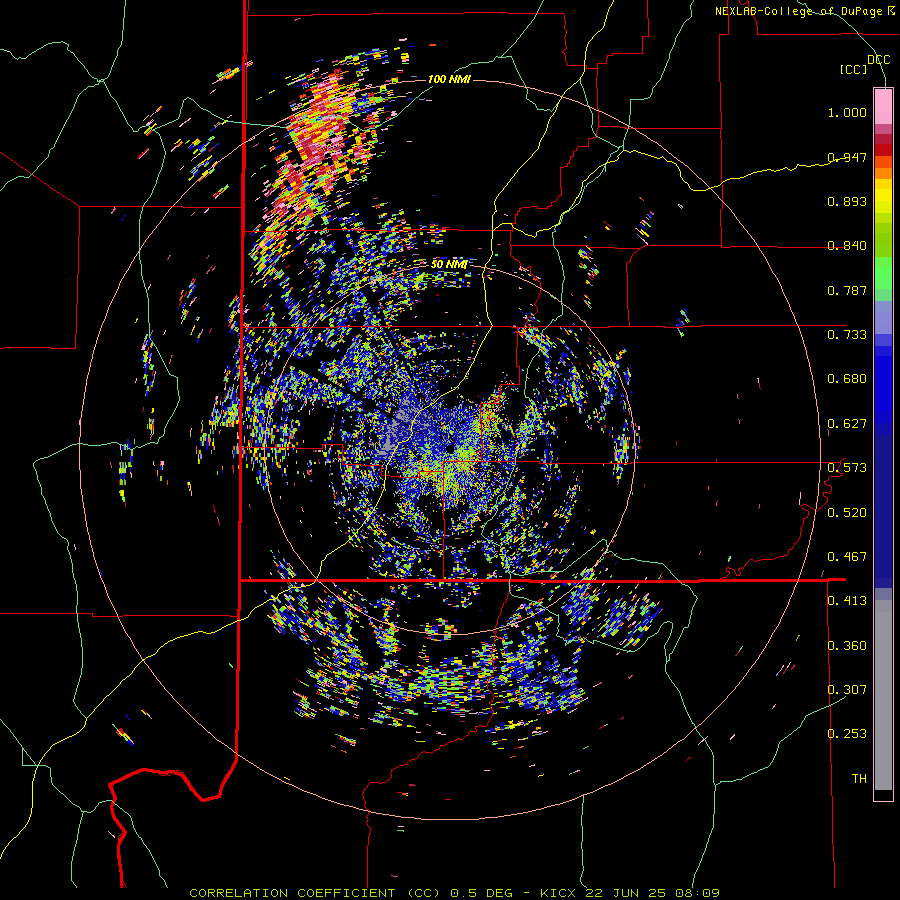Click the 100 NMI range ring label
Viewport: 900px width, 900px height.
pos(449,79)
